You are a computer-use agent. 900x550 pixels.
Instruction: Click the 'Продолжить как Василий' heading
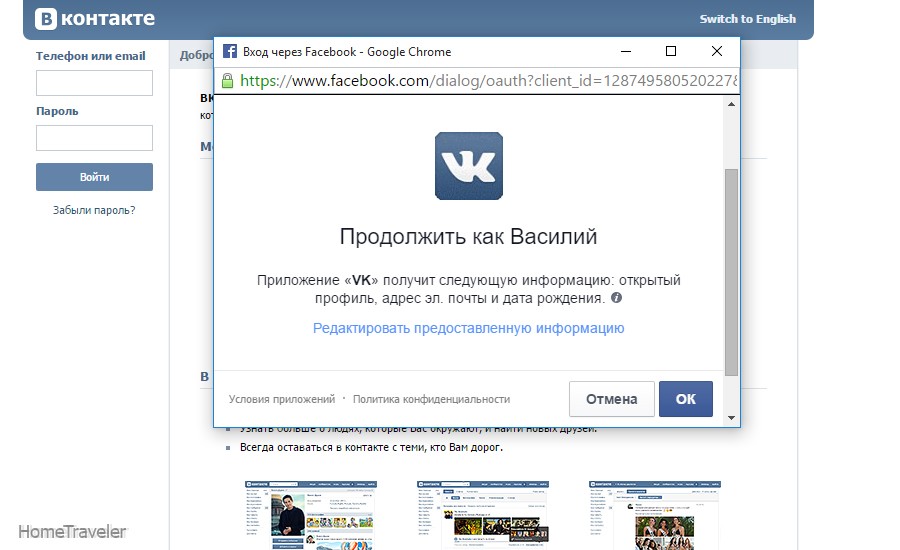pyautogui.click(x=468, y=237)
